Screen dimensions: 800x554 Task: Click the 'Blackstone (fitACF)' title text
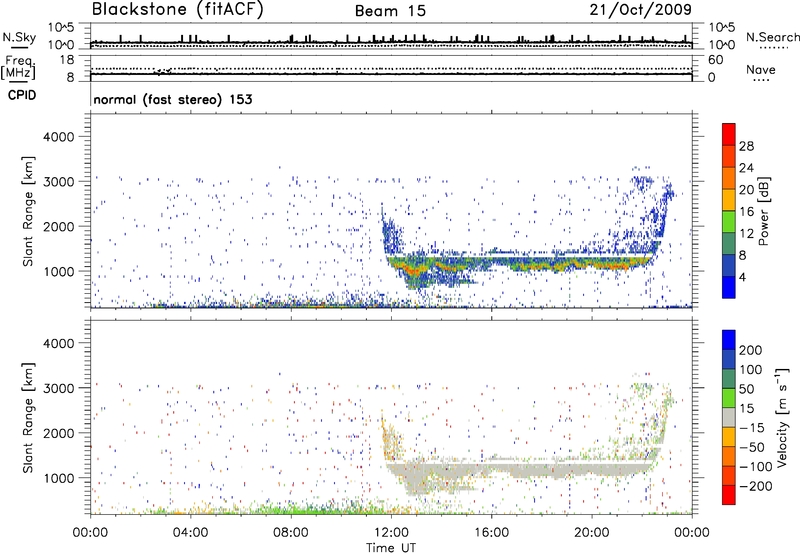178,9
